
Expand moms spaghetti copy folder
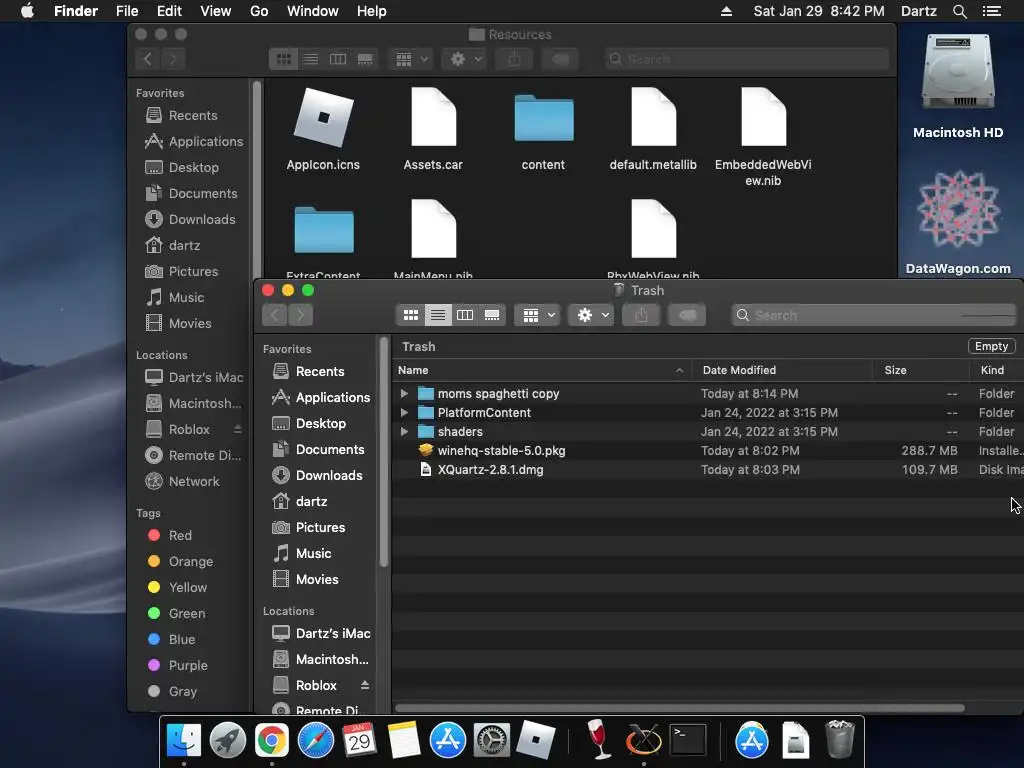click(404, 394)
